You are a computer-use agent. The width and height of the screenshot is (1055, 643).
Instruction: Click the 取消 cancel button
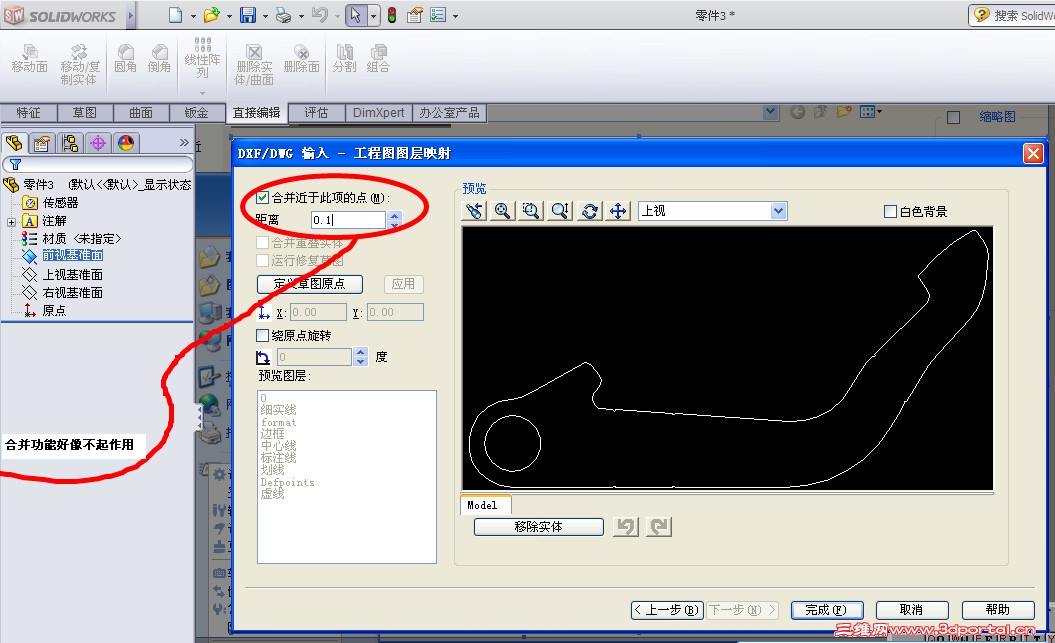[912, 610]
